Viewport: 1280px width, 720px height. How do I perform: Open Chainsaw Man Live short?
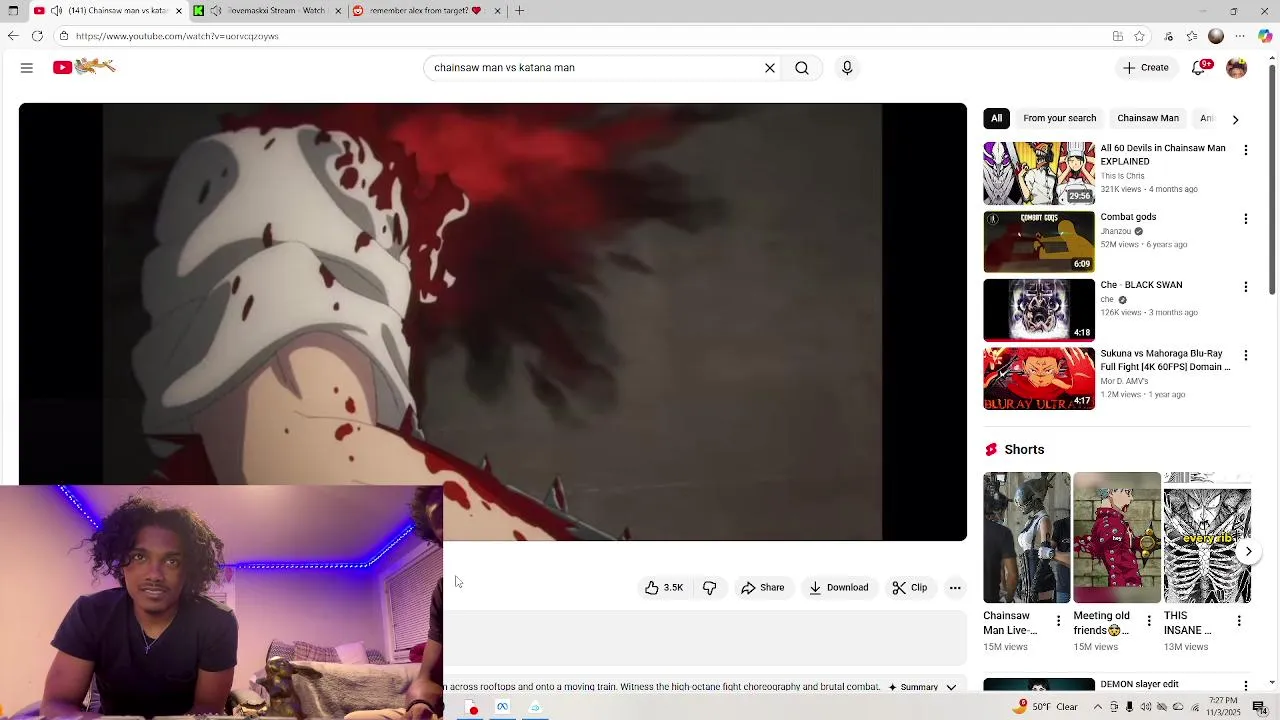tap(1026, 538)
